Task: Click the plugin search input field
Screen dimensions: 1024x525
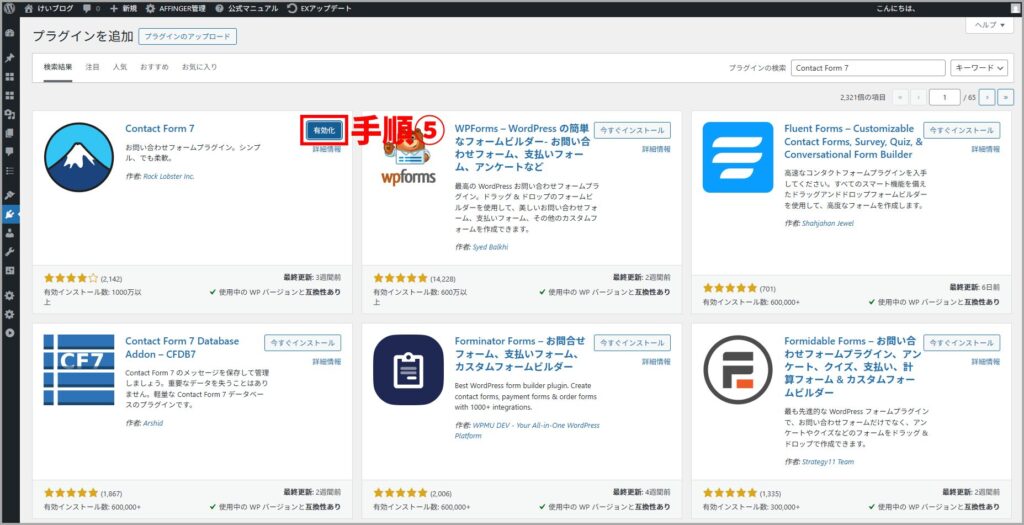Action: click(868, 68)
